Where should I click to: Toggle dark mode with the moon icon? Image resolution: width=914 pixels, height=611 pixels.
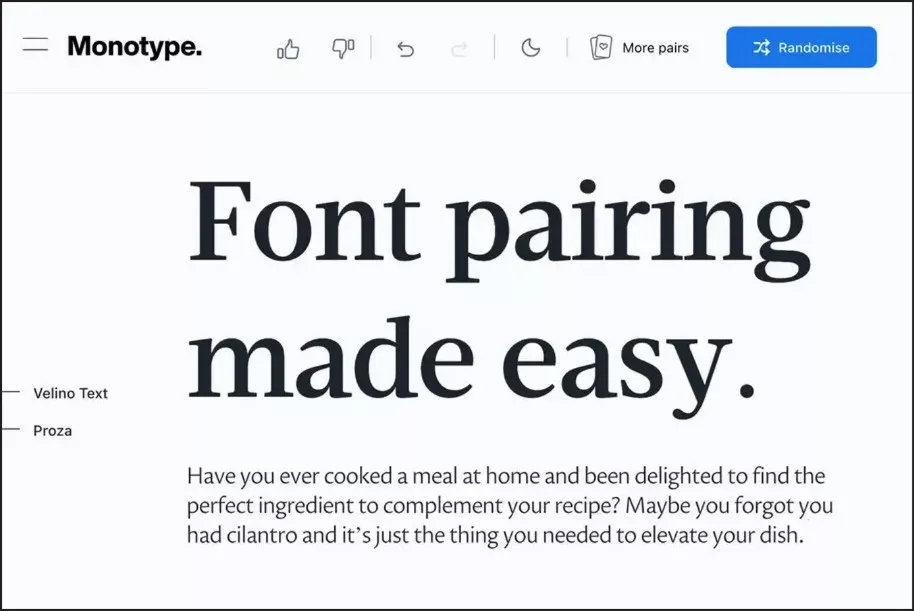tap(531, 47)
